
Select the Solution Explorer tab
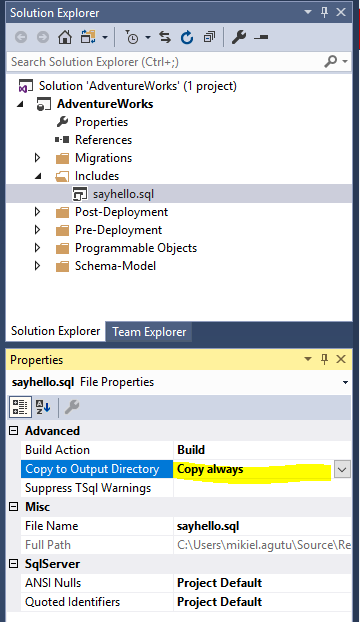[56, 331]
